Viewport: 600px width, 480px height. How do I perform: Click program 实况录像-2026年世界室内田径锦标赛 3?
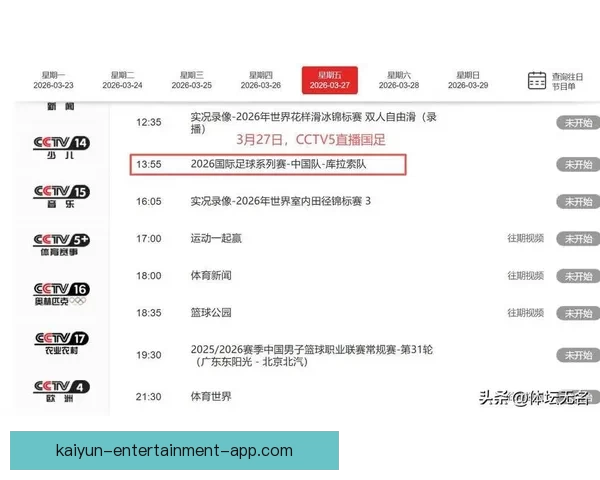[280, 201]
